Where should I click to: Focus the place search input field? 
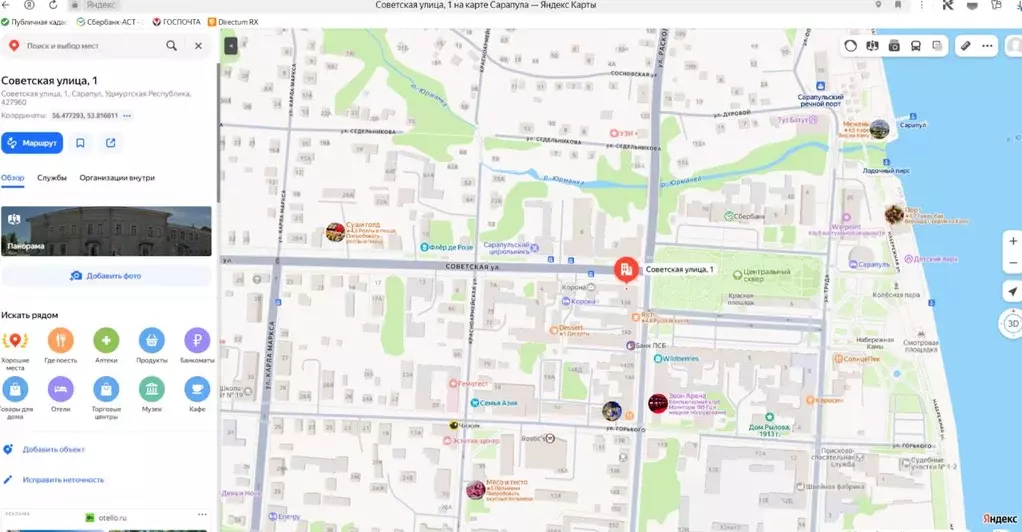pyautogui.click(x=91, y=46)
